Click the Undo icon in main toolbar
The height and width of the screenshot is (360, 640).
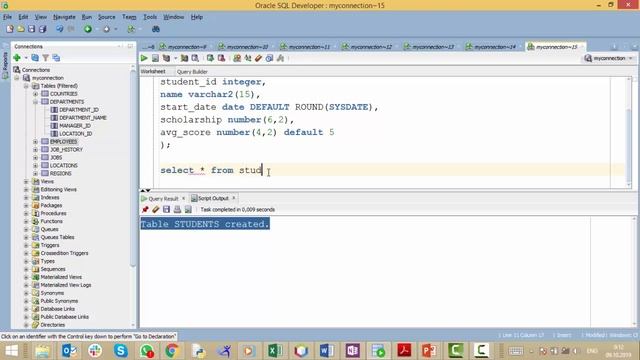pyautogui.click(x=60, y=29)
